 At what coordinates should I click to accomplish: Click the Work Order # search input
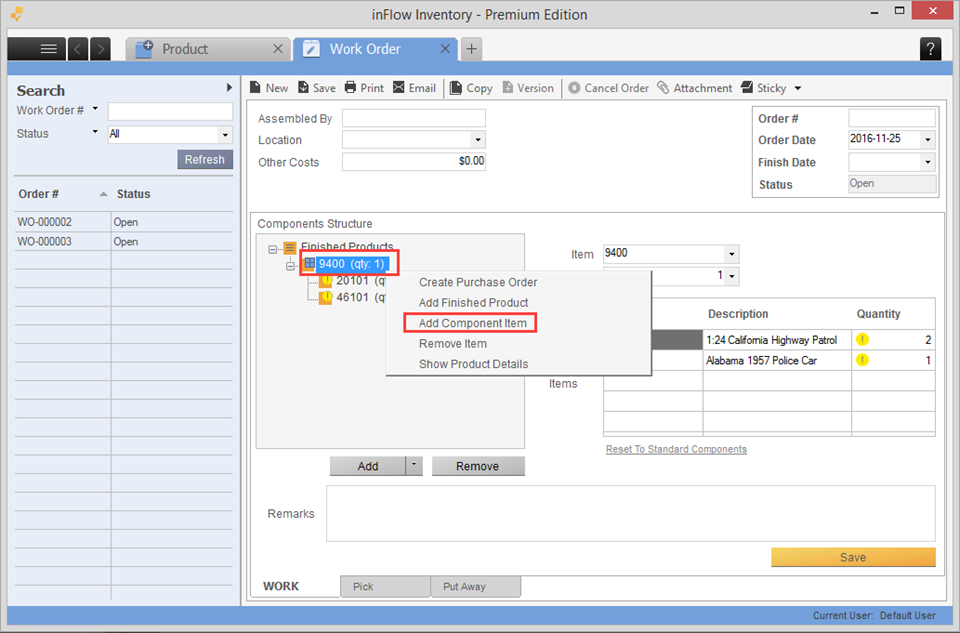point(170,111)
